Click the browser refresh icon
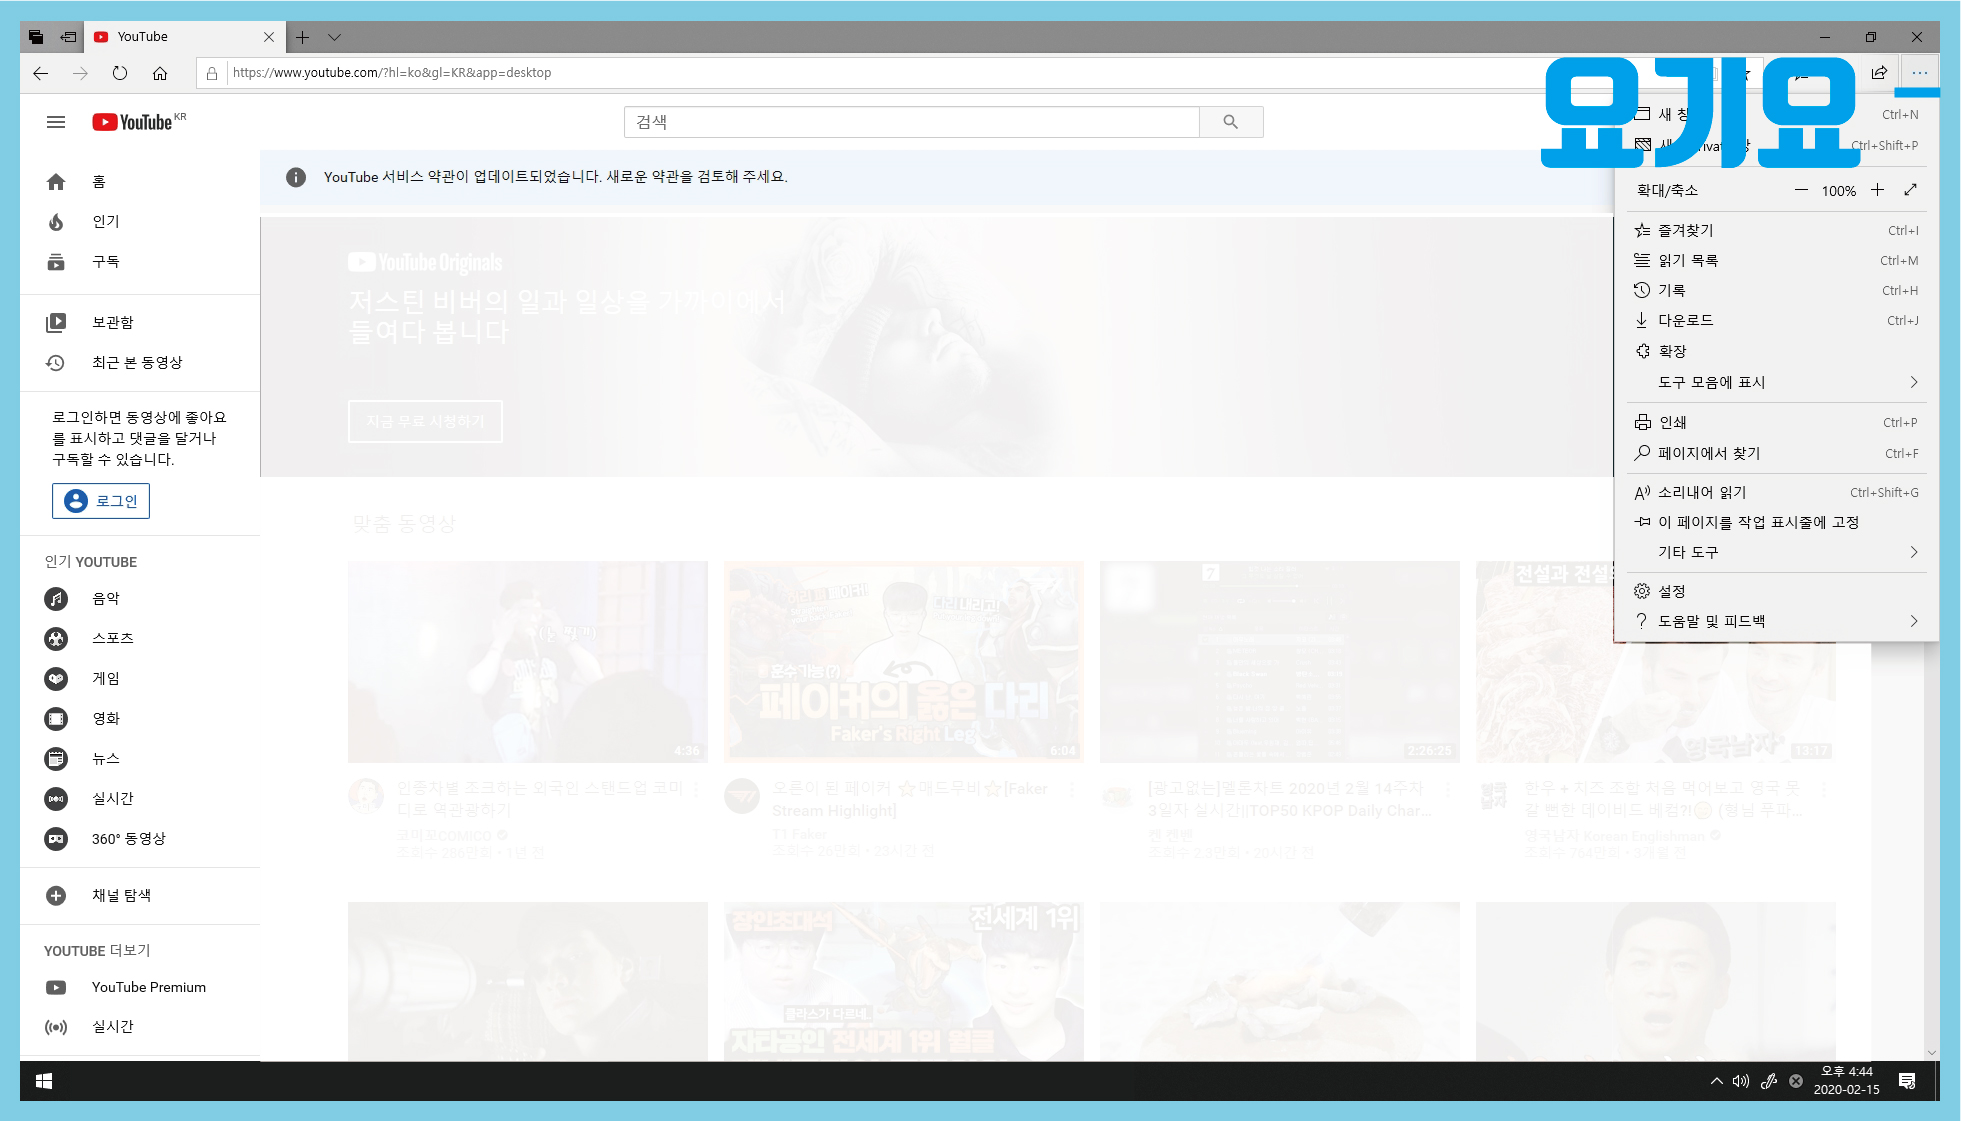Screen dimensions: 1961x1121 [x=120, y=73]
